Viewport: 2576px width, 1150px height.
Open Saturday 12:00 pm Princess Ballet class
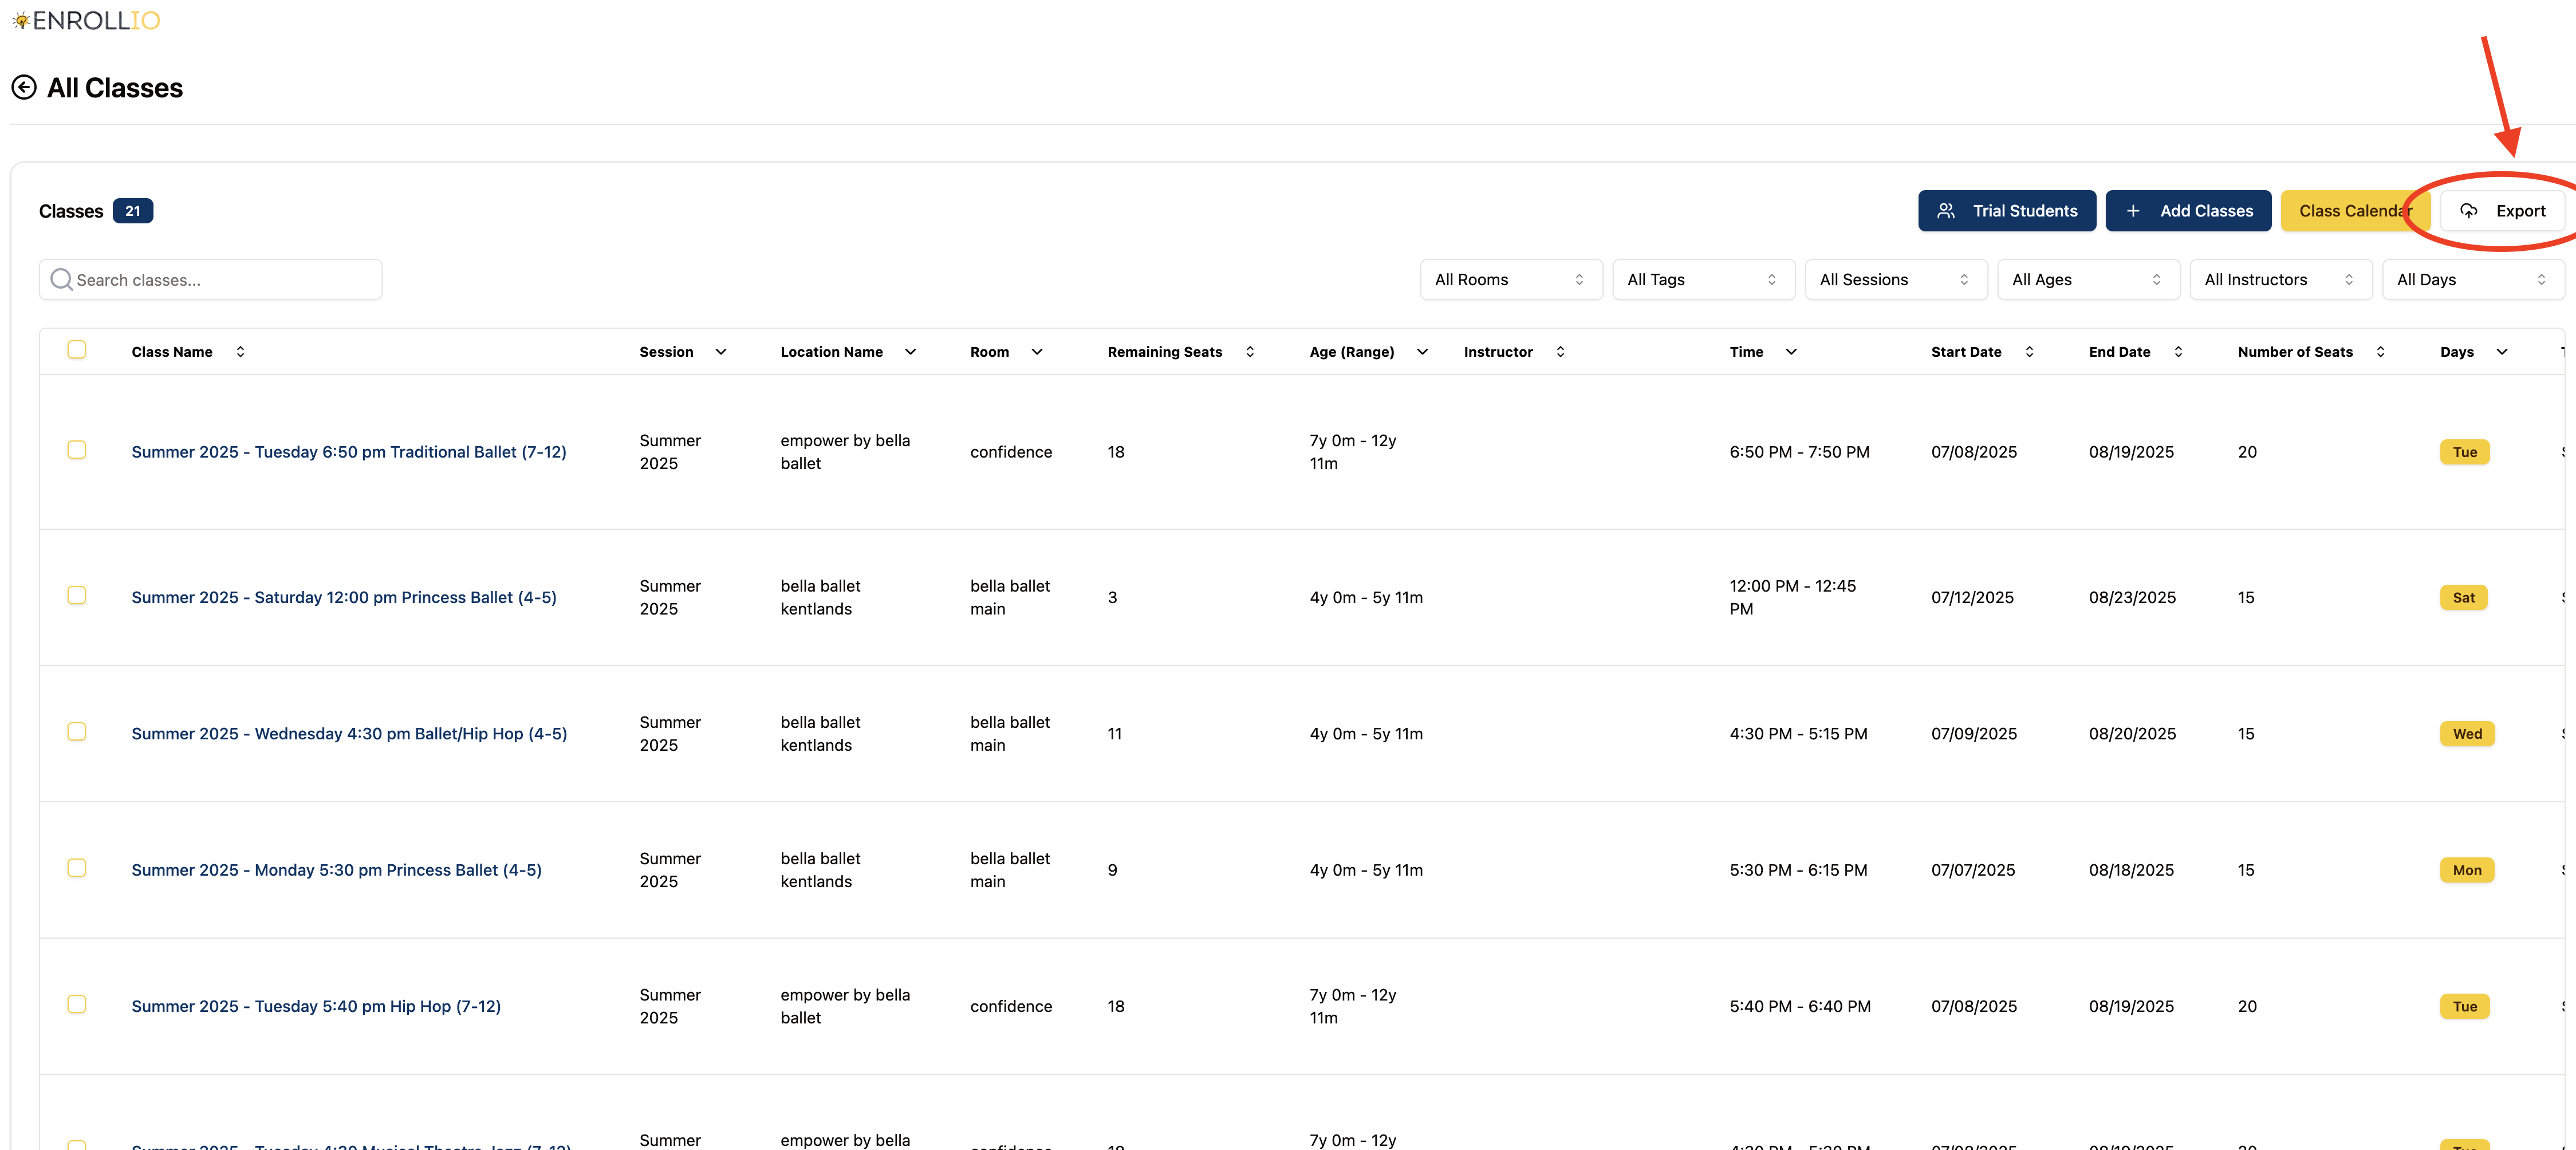344,598
